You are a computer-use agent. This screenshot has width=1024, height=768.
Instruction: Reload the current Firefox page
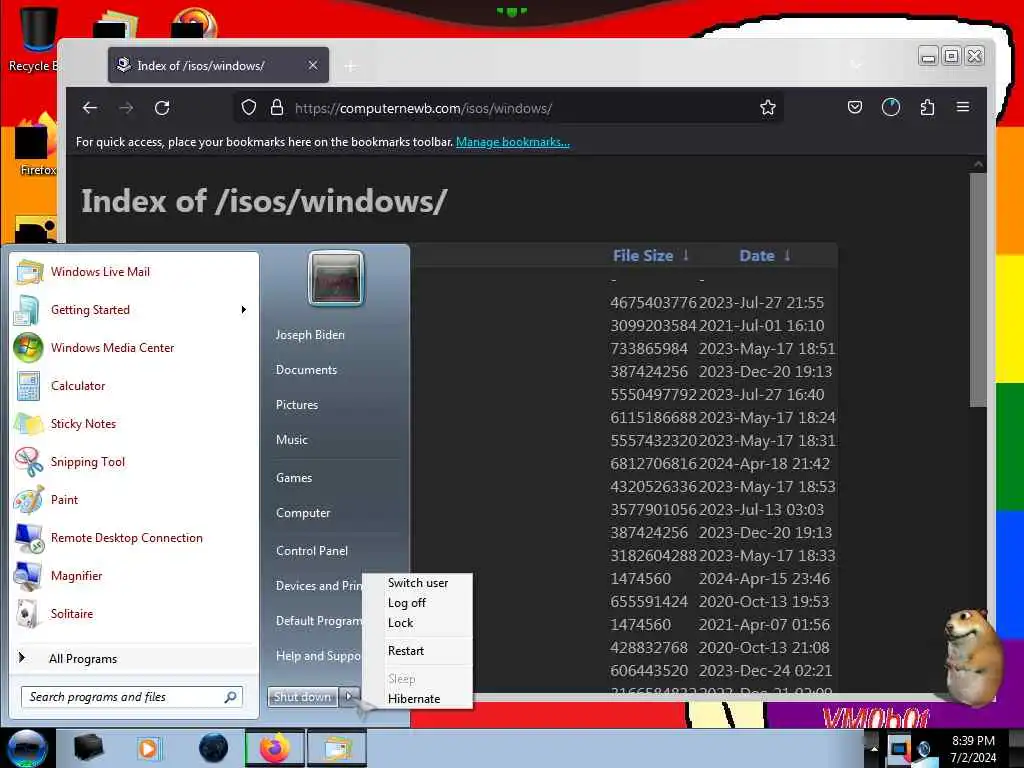(162, 108)
